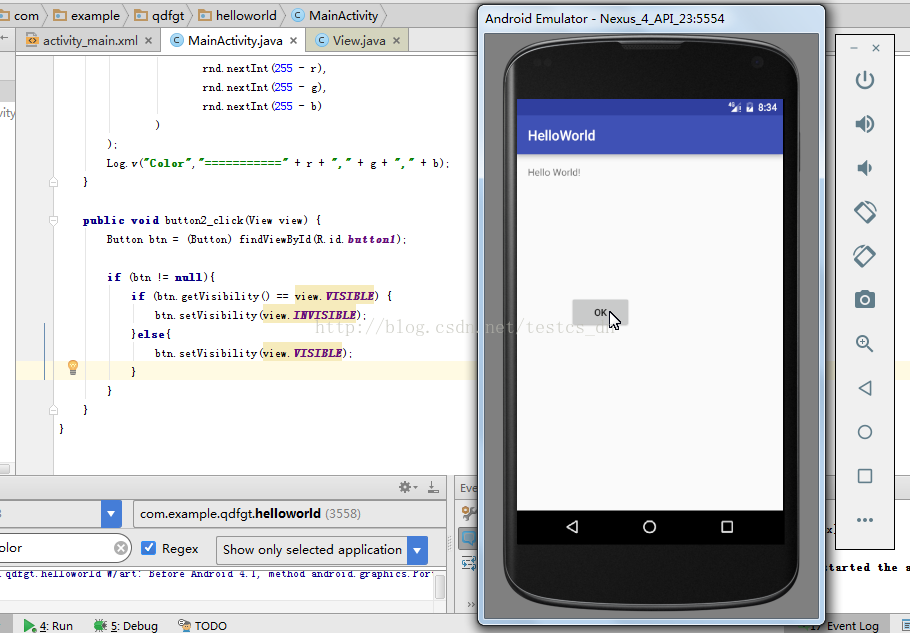The image size is (910, 633).
Task: Open the TODO tool window
Action: coord(203,625)
